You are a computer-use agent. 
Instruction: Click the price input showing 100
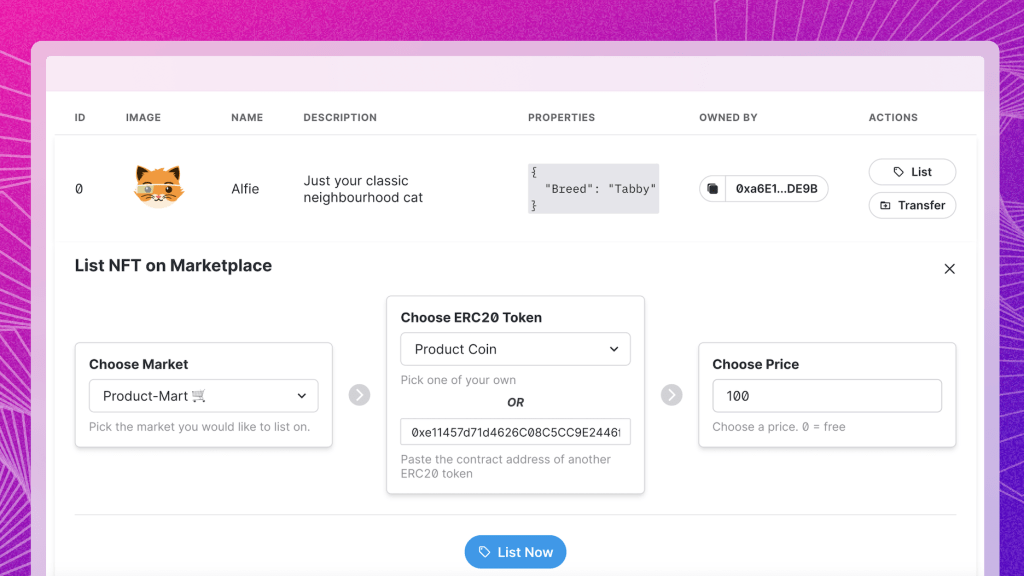(x=827, y=396)
